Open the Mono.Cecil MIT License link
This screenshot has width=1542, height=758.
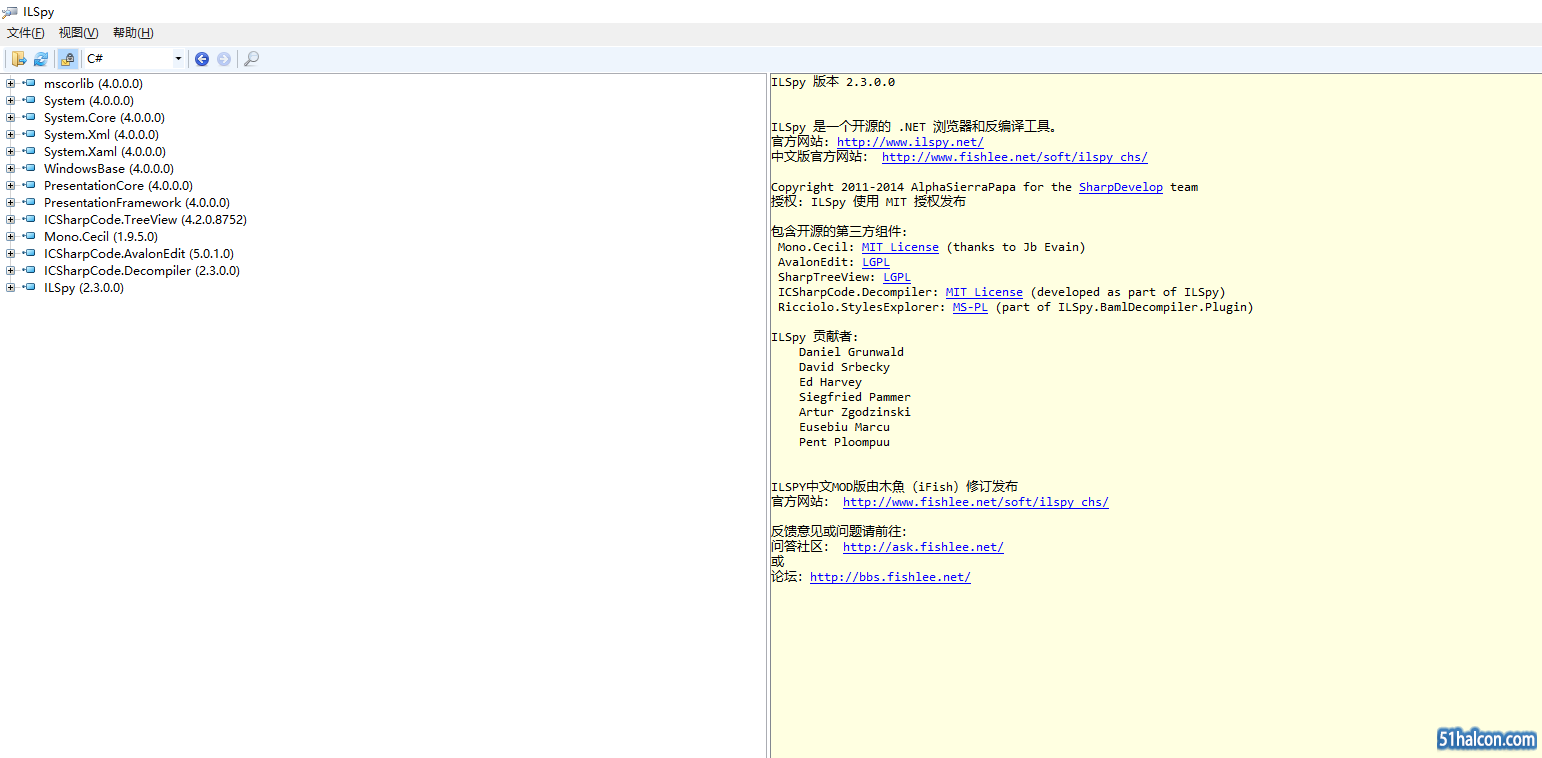[900, 247]
